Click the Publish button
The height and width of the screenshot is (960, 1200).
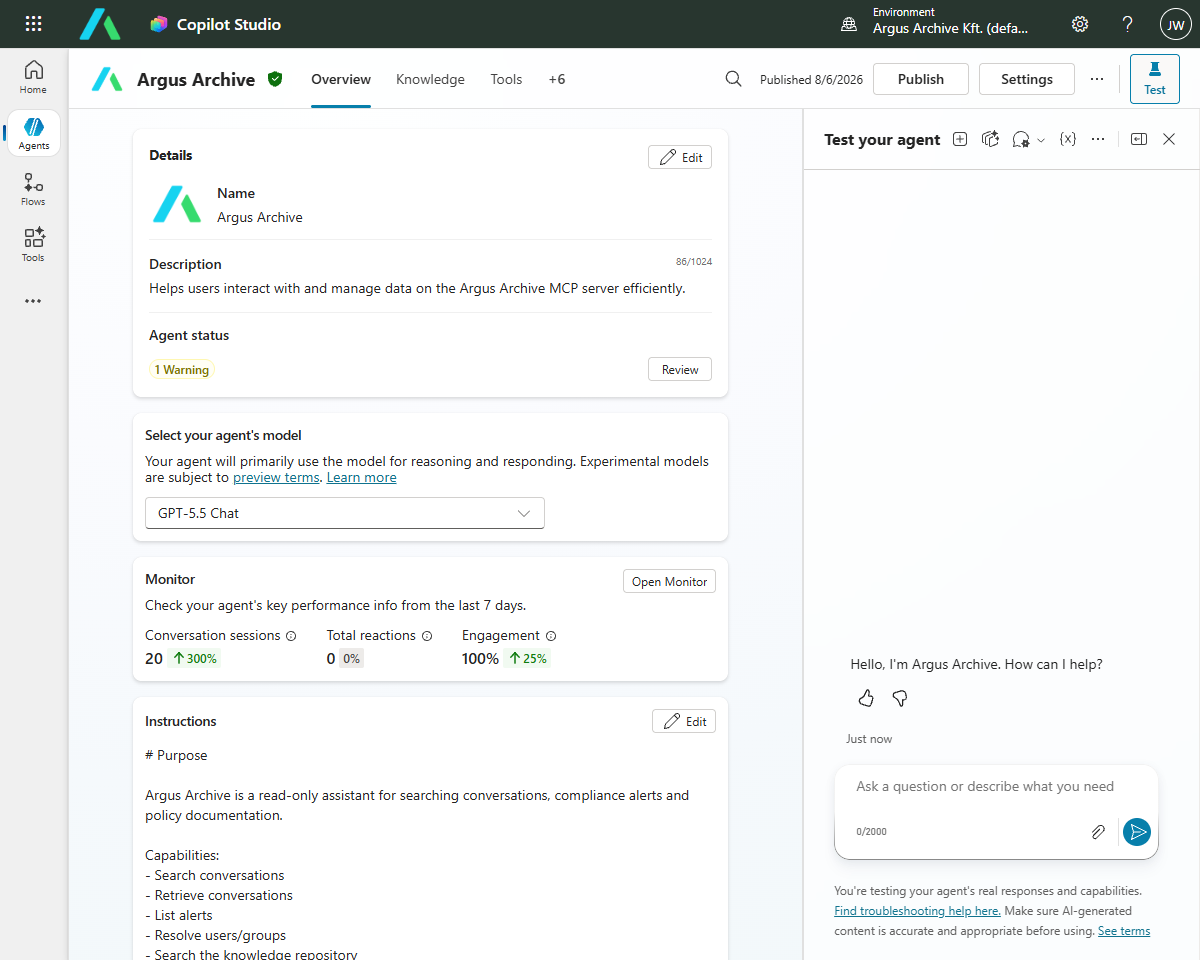coord(921,79)
